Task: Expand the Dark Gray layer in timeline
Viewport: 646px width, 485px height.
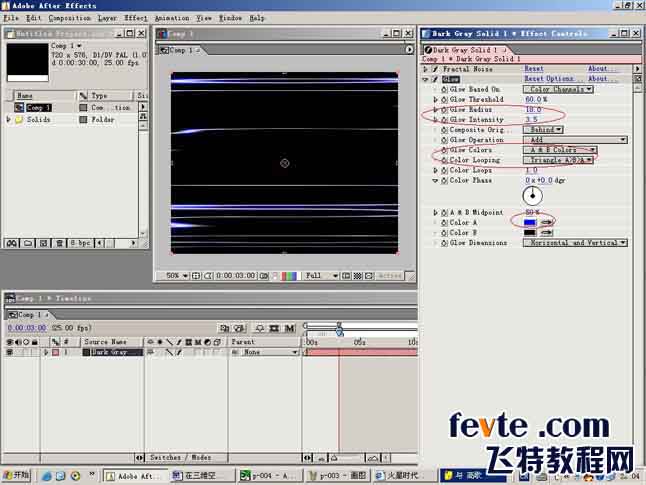Action: 46,352
